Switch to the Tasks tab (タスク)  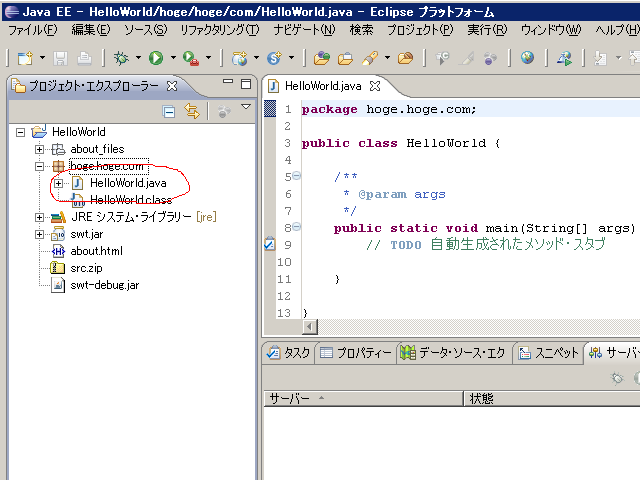pyautogui.click(x=289, y=352)
